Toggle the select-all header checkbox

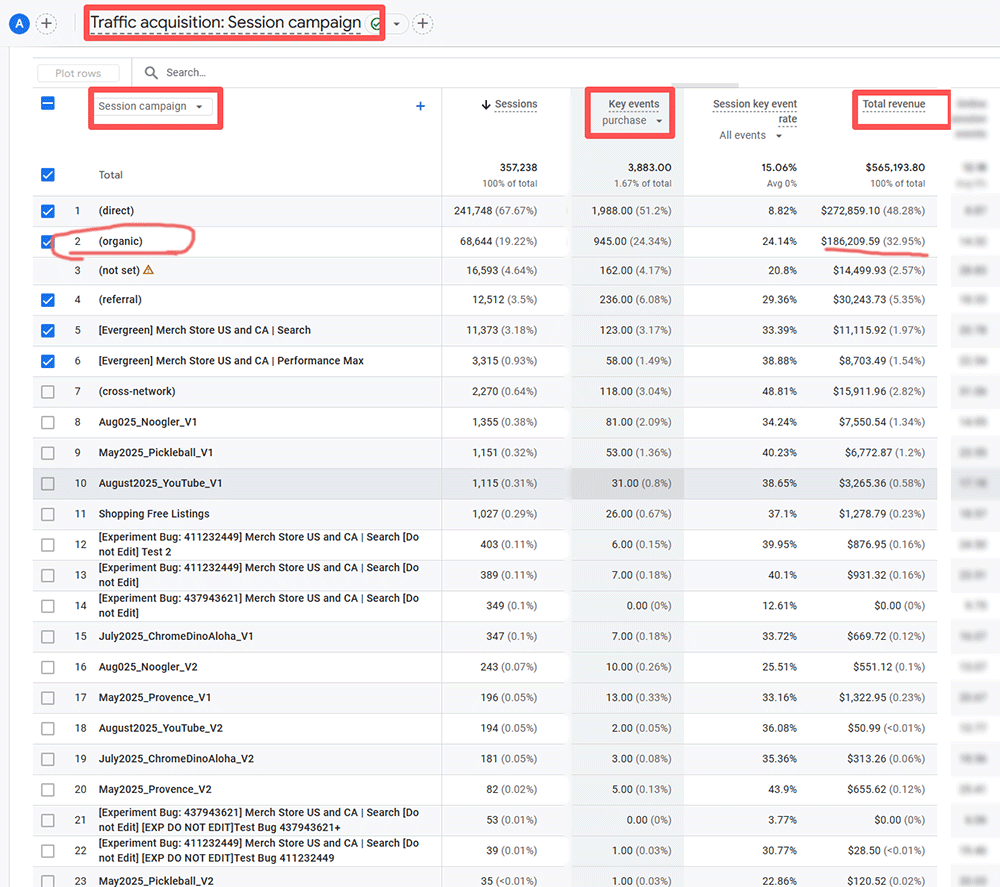(x=48, y=103)
